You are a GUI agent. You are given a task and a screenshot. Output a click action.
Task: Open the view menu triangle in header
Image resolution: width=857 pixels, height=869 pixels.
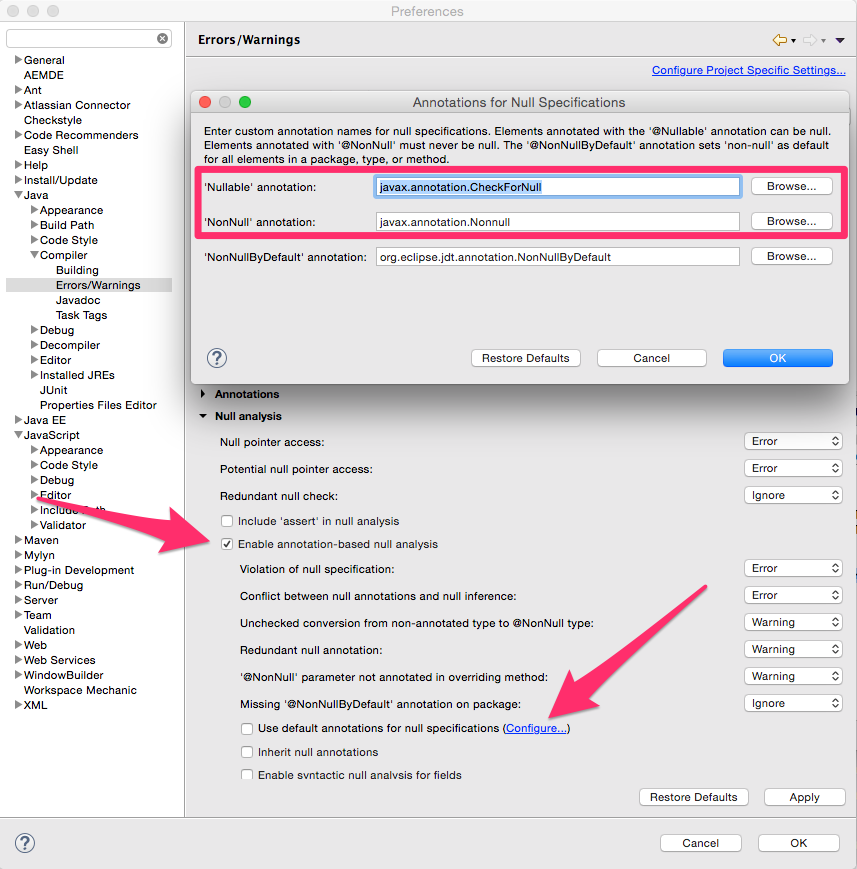838,41
